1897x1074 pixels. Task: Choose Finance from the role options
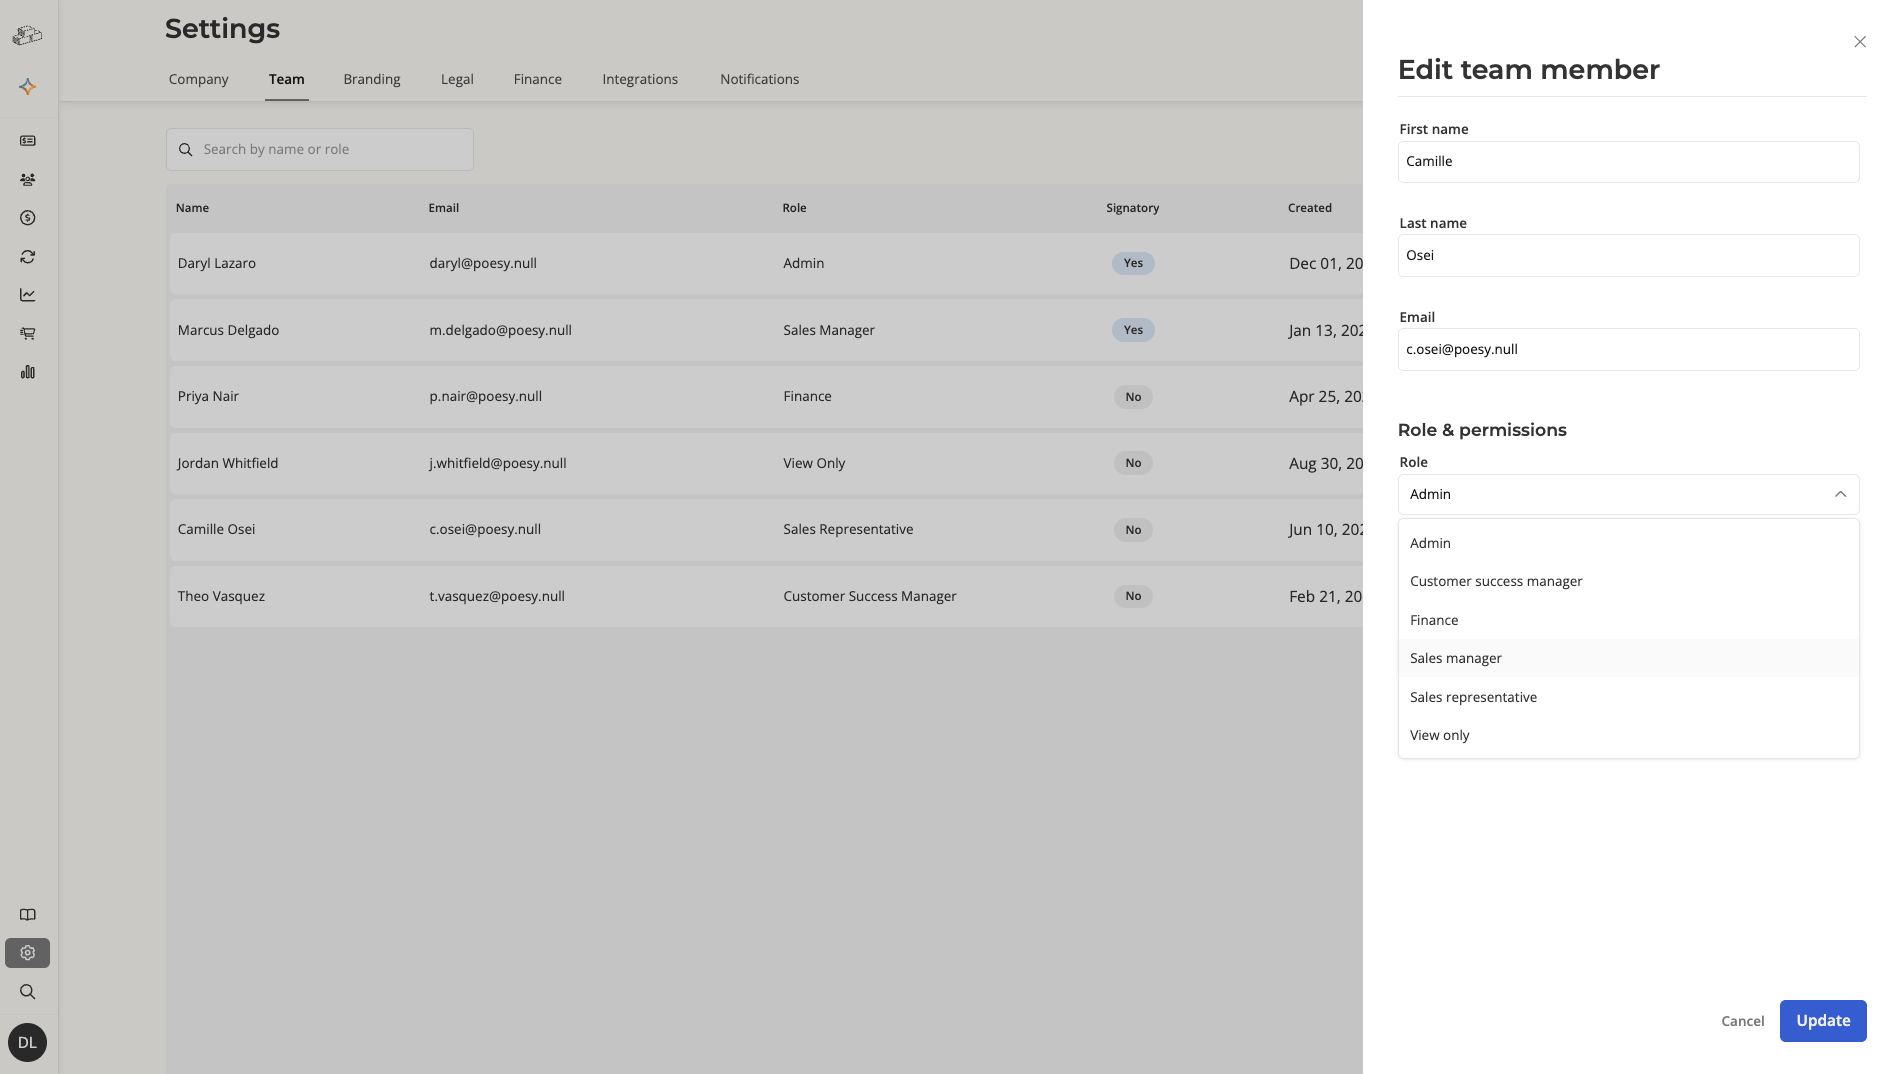1628,620
